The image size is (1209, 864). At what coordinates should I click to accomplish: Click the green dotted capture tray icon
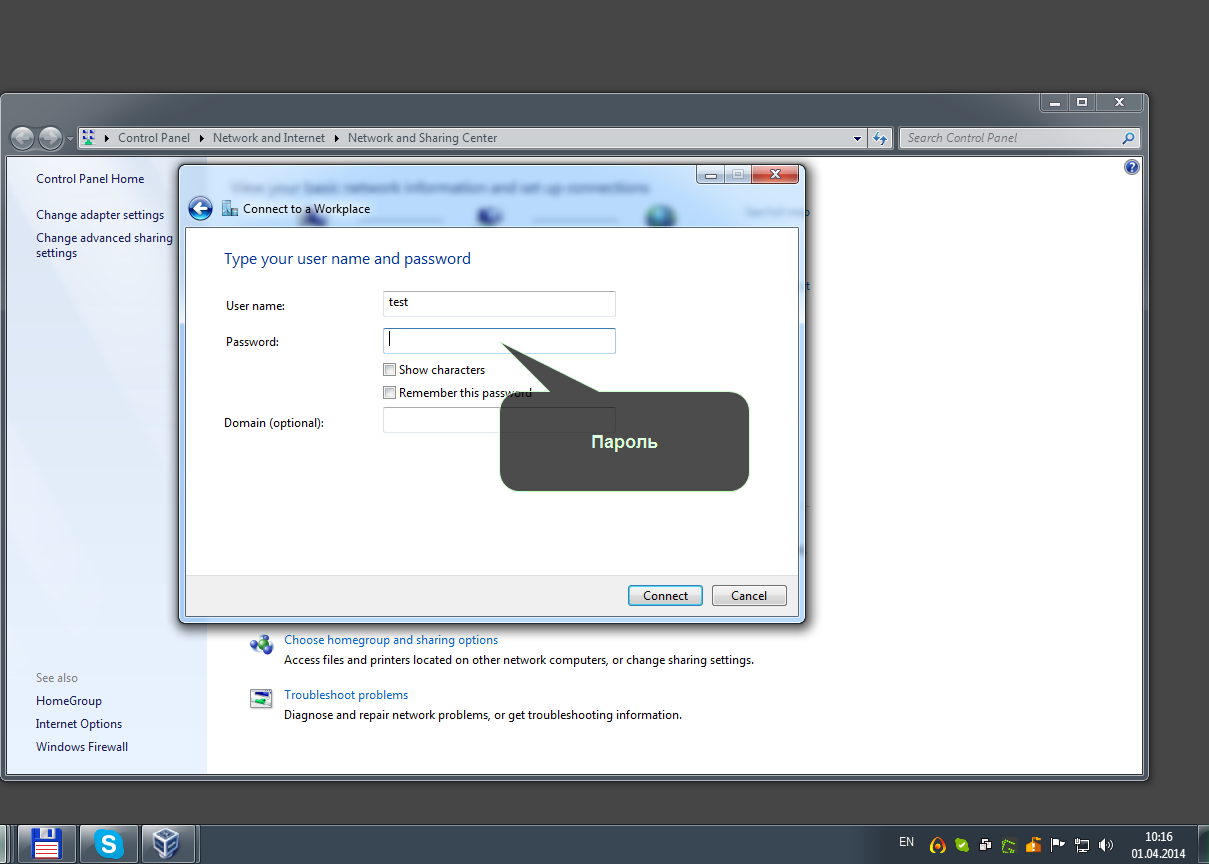tap(1010, 845)
